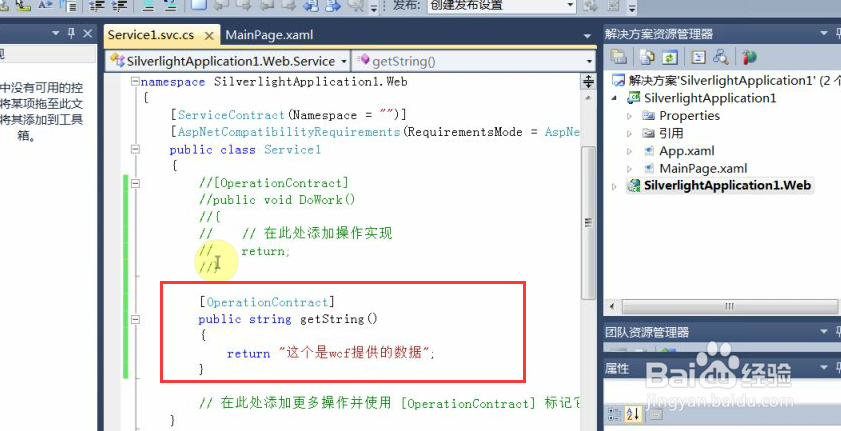Screen dimensions: 841x431
Task: Click the Solution Explorer Properties icon
Action: coord(619,57)
